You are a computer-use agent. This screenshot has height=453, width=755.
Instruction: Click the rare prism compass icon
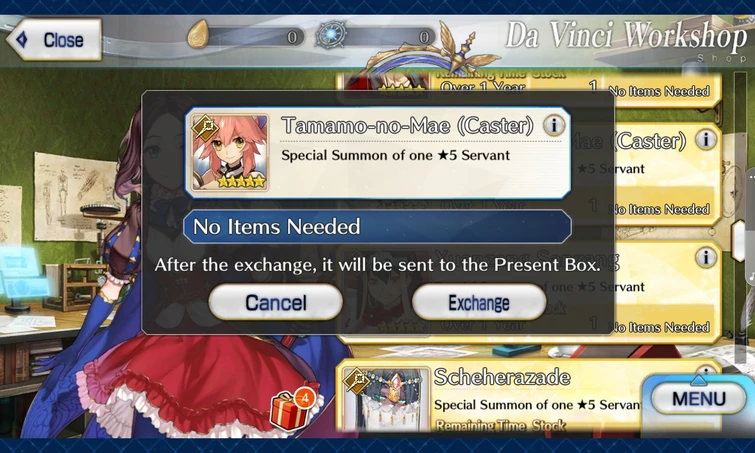point(331,35)
